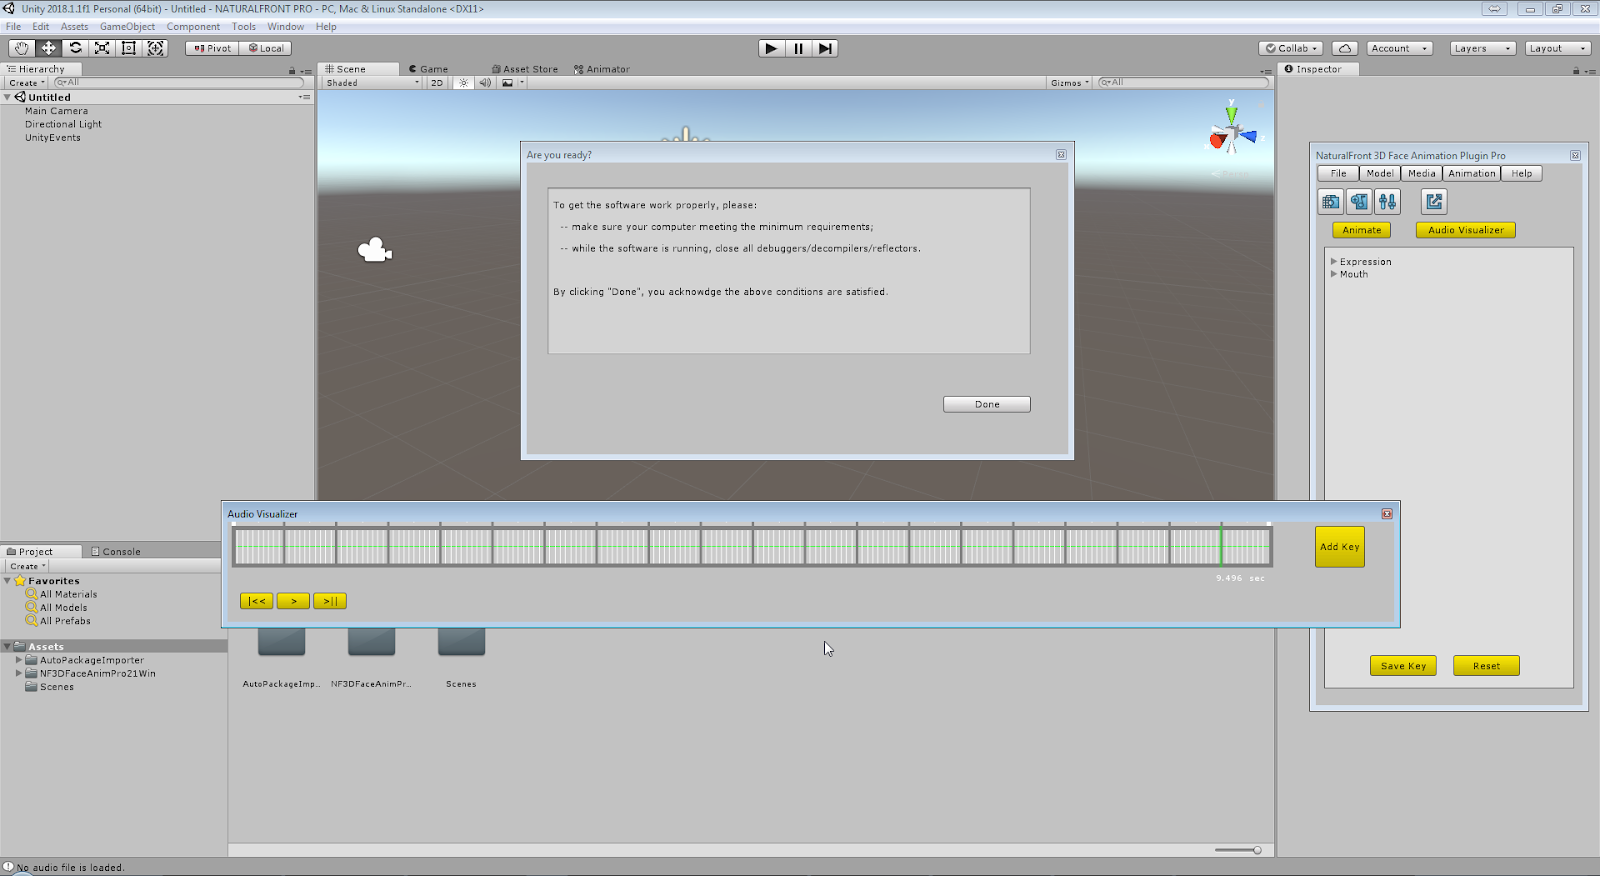Open the Component menu
The height and width of the screenshot is (876, 1600).
[193, 27]
